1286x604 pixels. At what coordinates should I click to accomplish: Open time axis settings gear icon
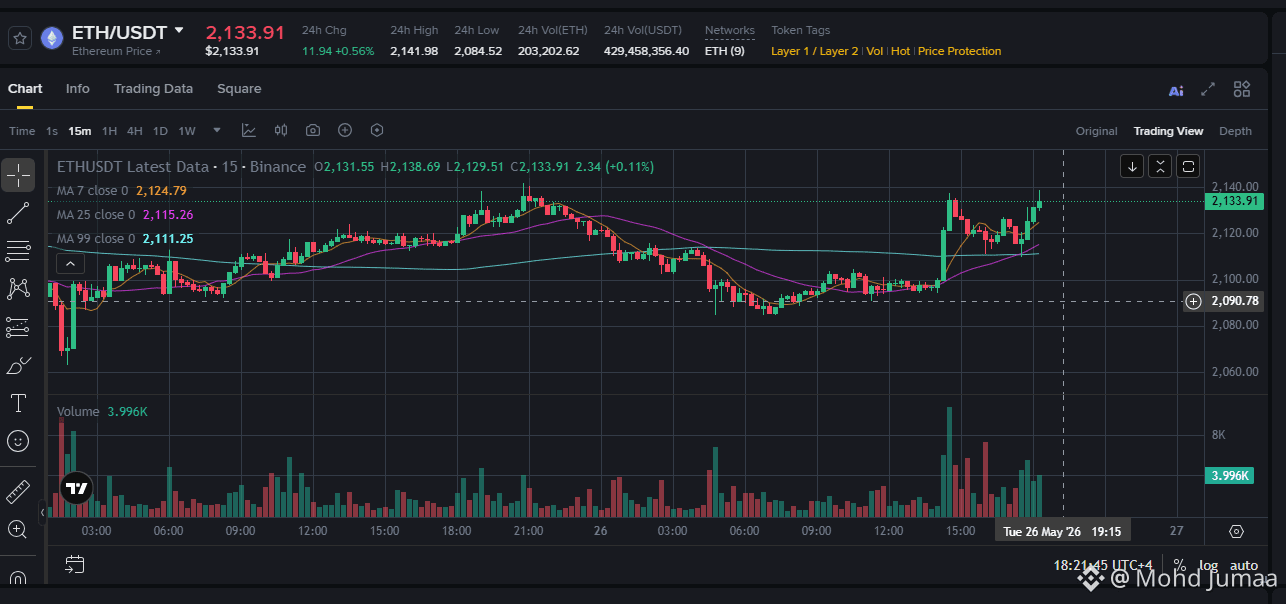tap(1237, 531)
